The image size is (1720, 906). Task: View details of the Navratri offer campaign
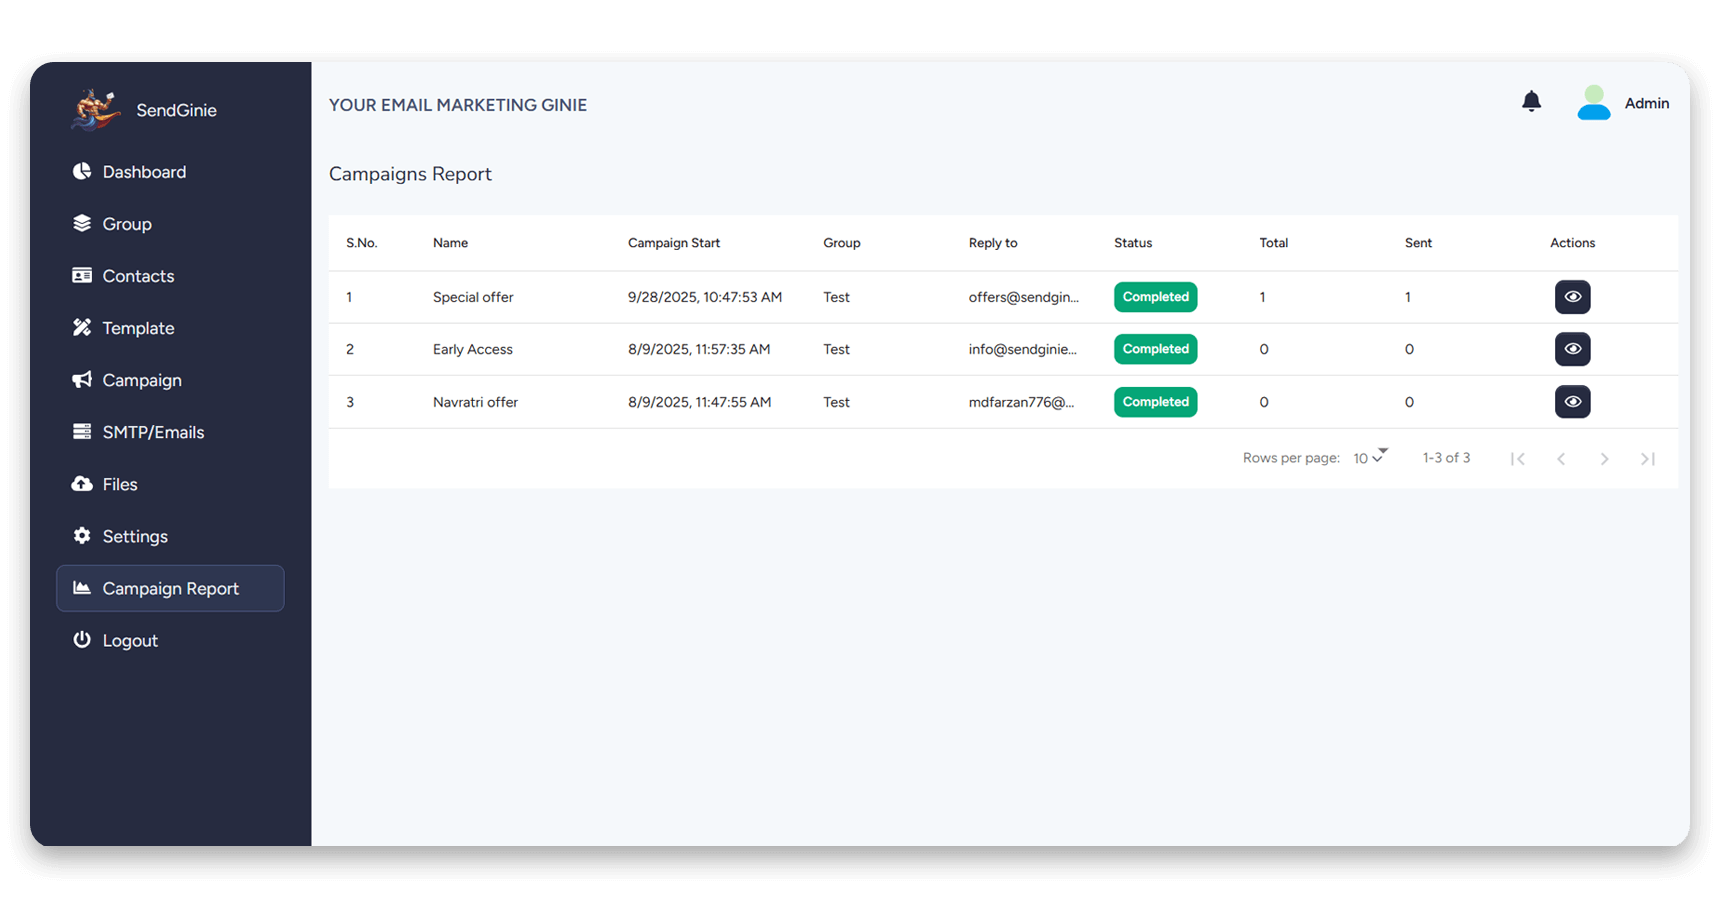click(x=1572, y=402)
